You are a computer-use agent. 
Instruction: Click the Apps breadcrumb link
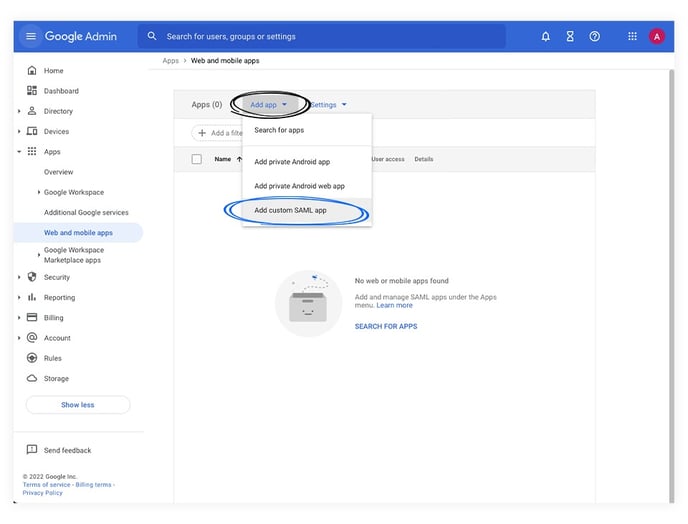(170, 61)
